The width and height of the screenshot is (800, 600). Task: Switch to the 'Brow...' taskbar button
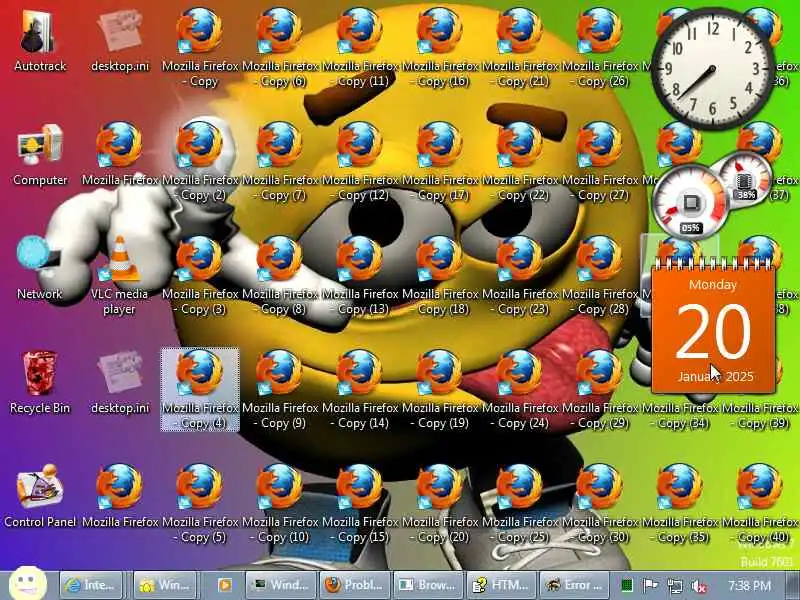(x=429, y=585)
